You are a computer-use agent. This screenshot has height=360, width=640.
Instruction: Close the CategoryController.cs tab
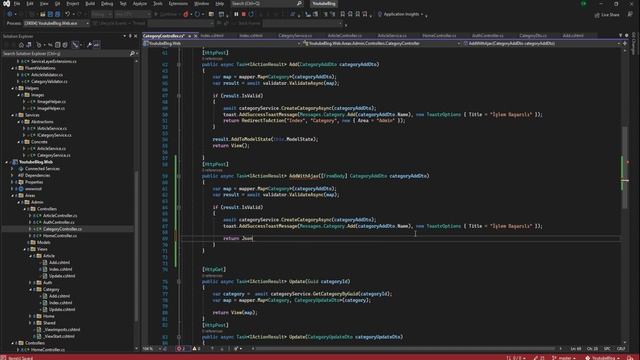(196, 36)
